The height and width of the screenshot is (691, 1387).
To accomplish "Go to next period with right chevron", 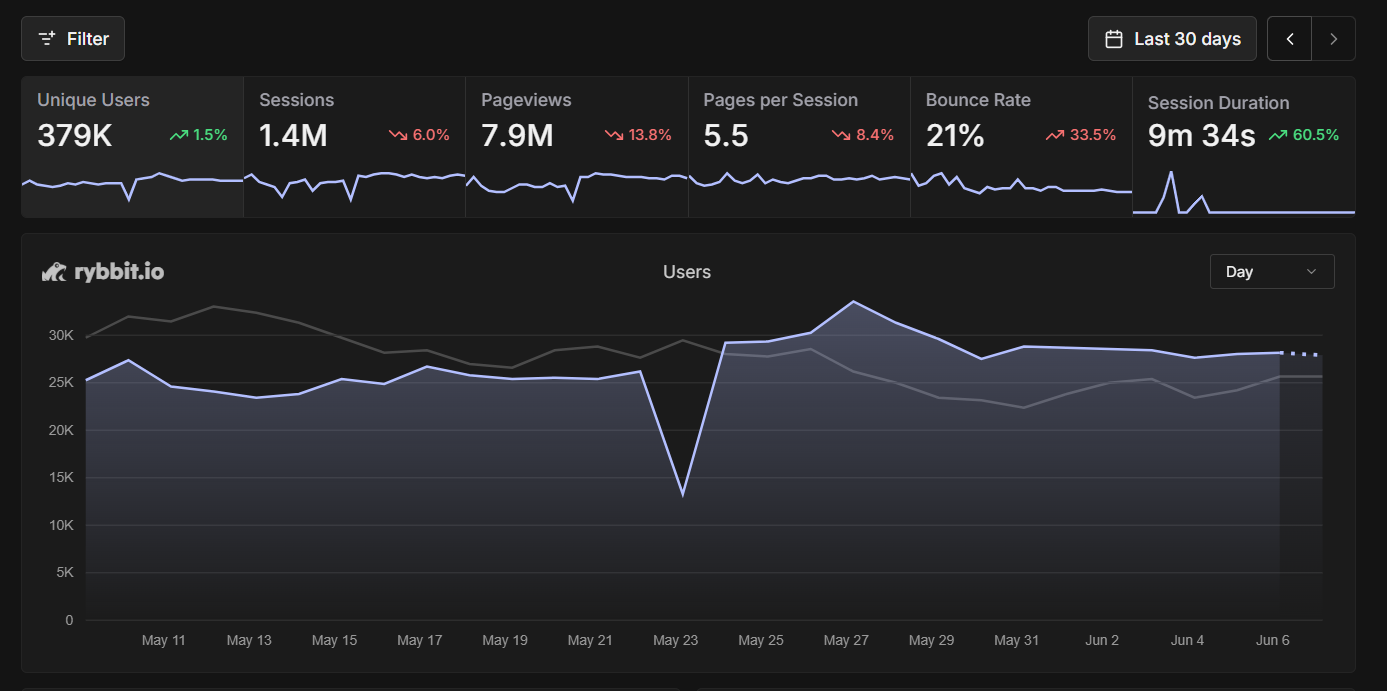I will (1333, 39).
